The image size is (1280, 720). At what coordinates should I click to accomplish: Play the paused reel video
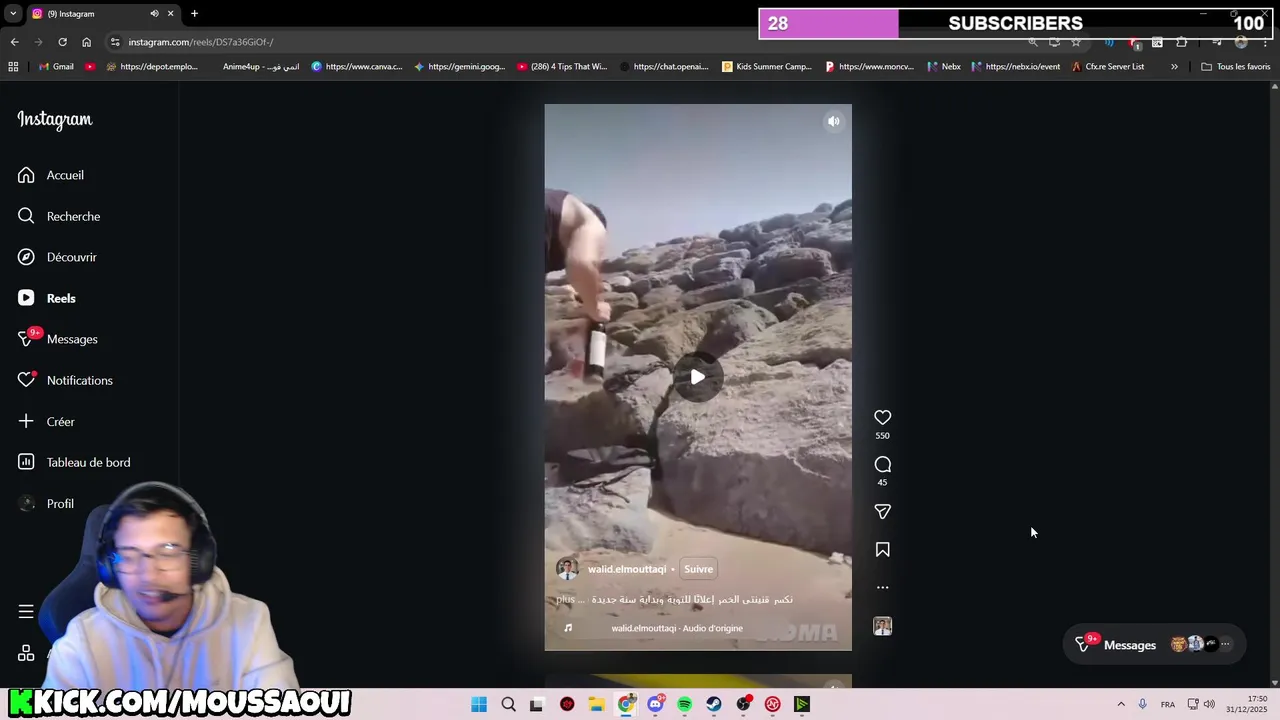(697, 377)
